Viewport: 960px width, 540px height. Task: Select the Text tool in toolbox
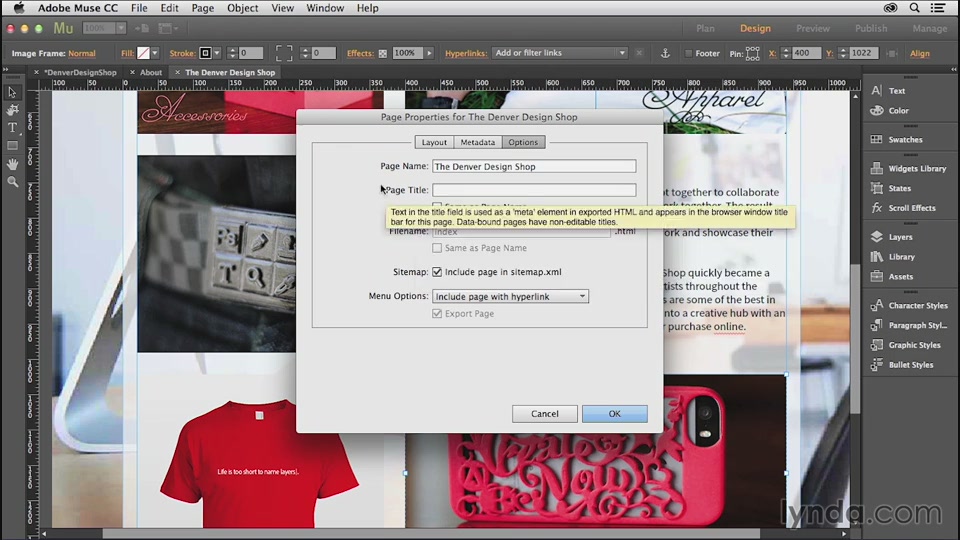point(12,128)
